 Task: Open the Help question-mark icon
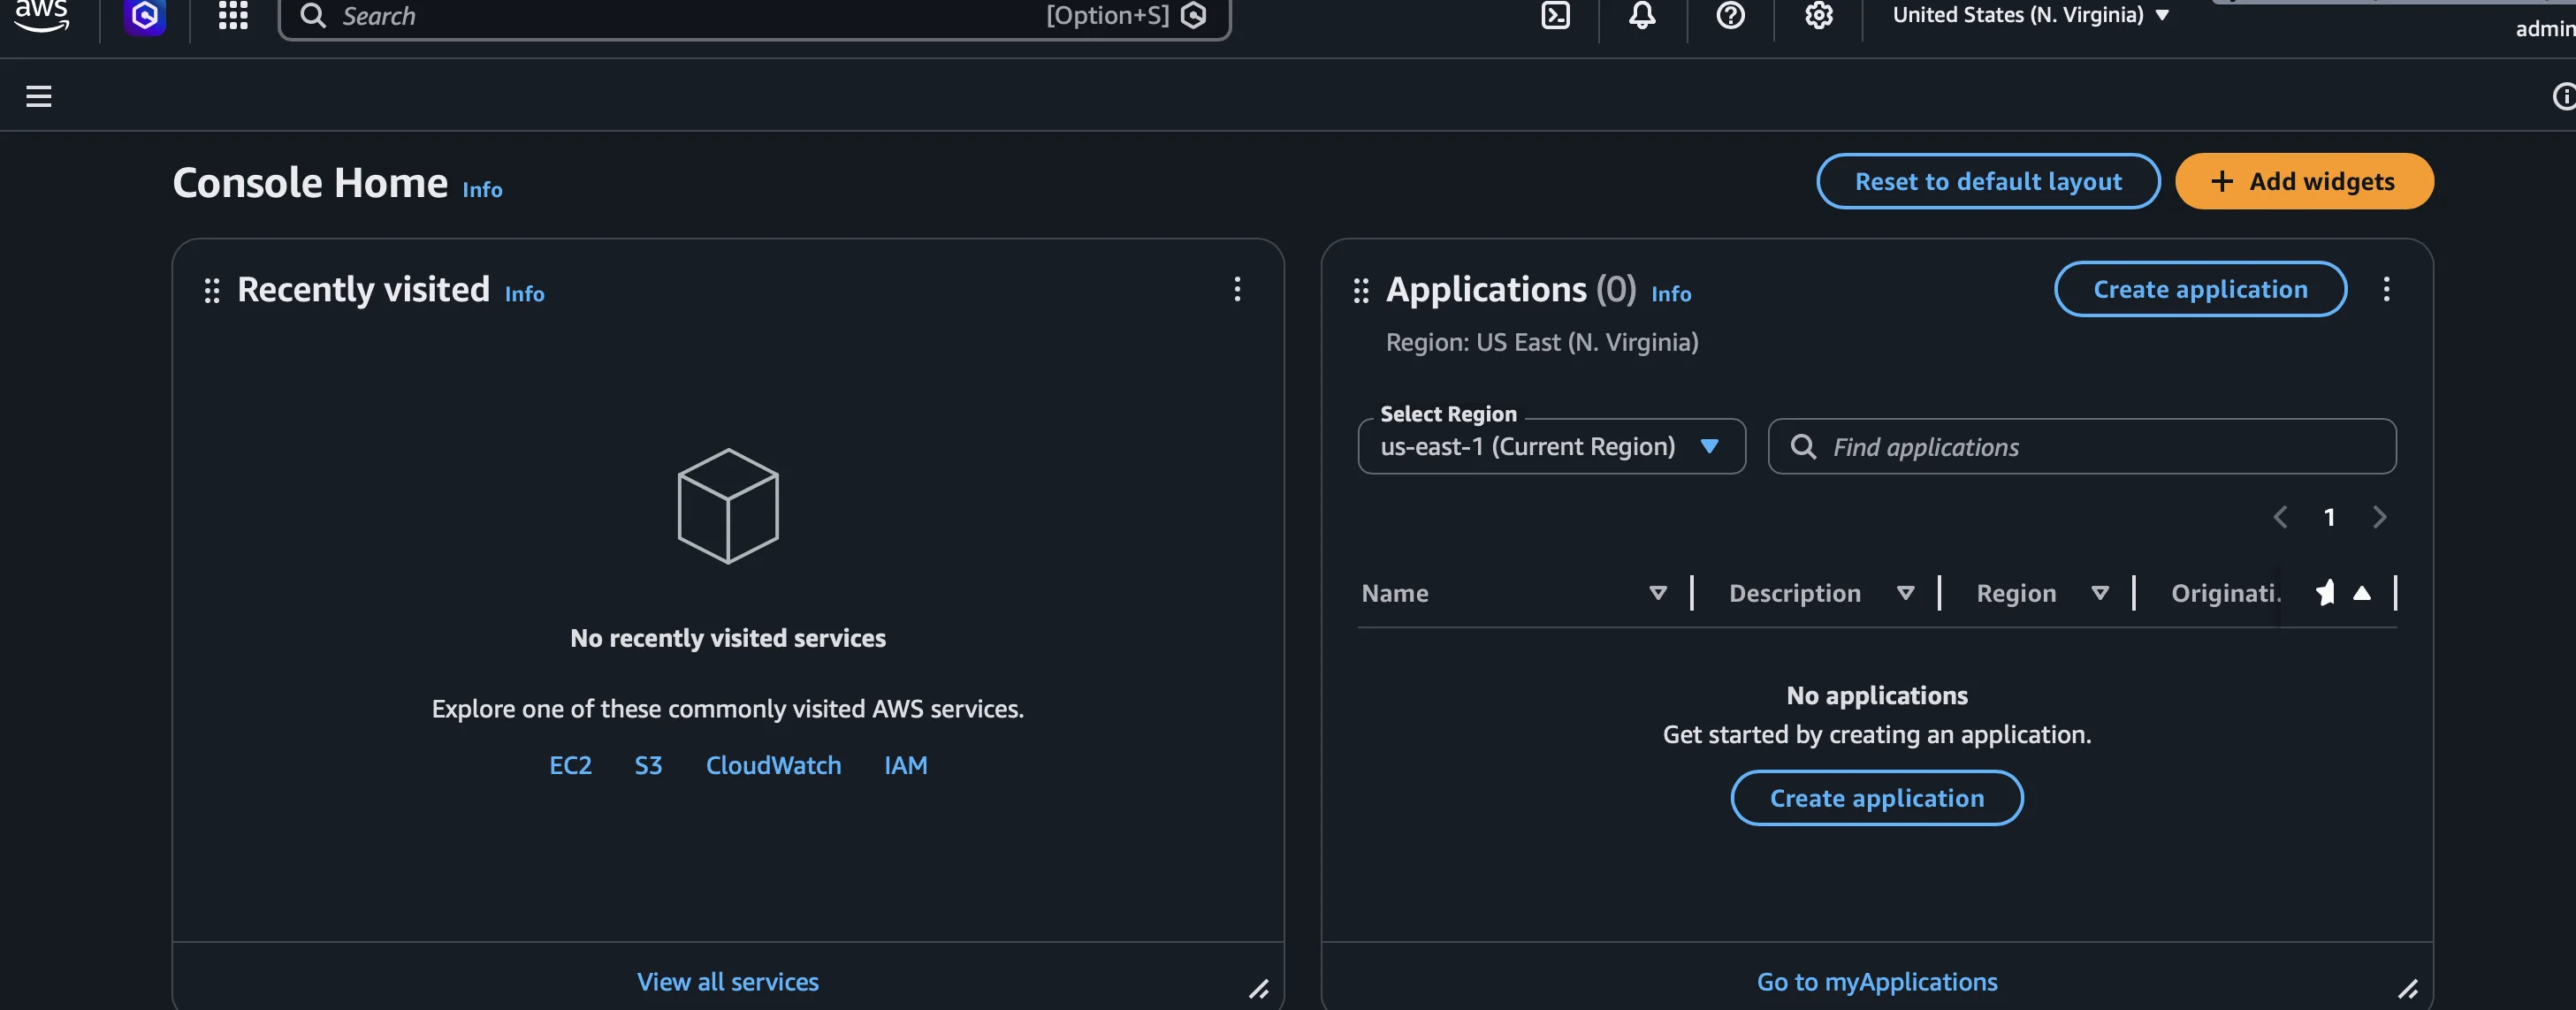[1730, 16]
